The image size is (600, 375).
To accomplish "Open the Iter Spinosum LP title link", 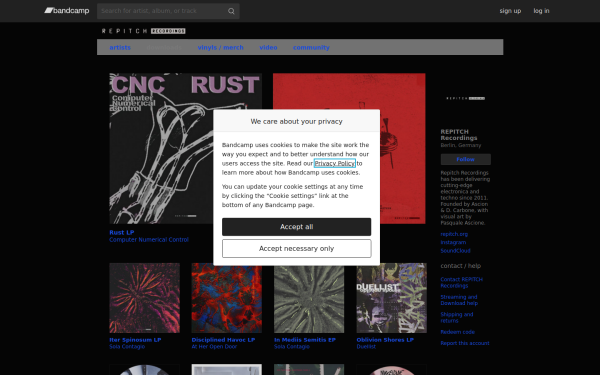I will click(x=135, y=340).
